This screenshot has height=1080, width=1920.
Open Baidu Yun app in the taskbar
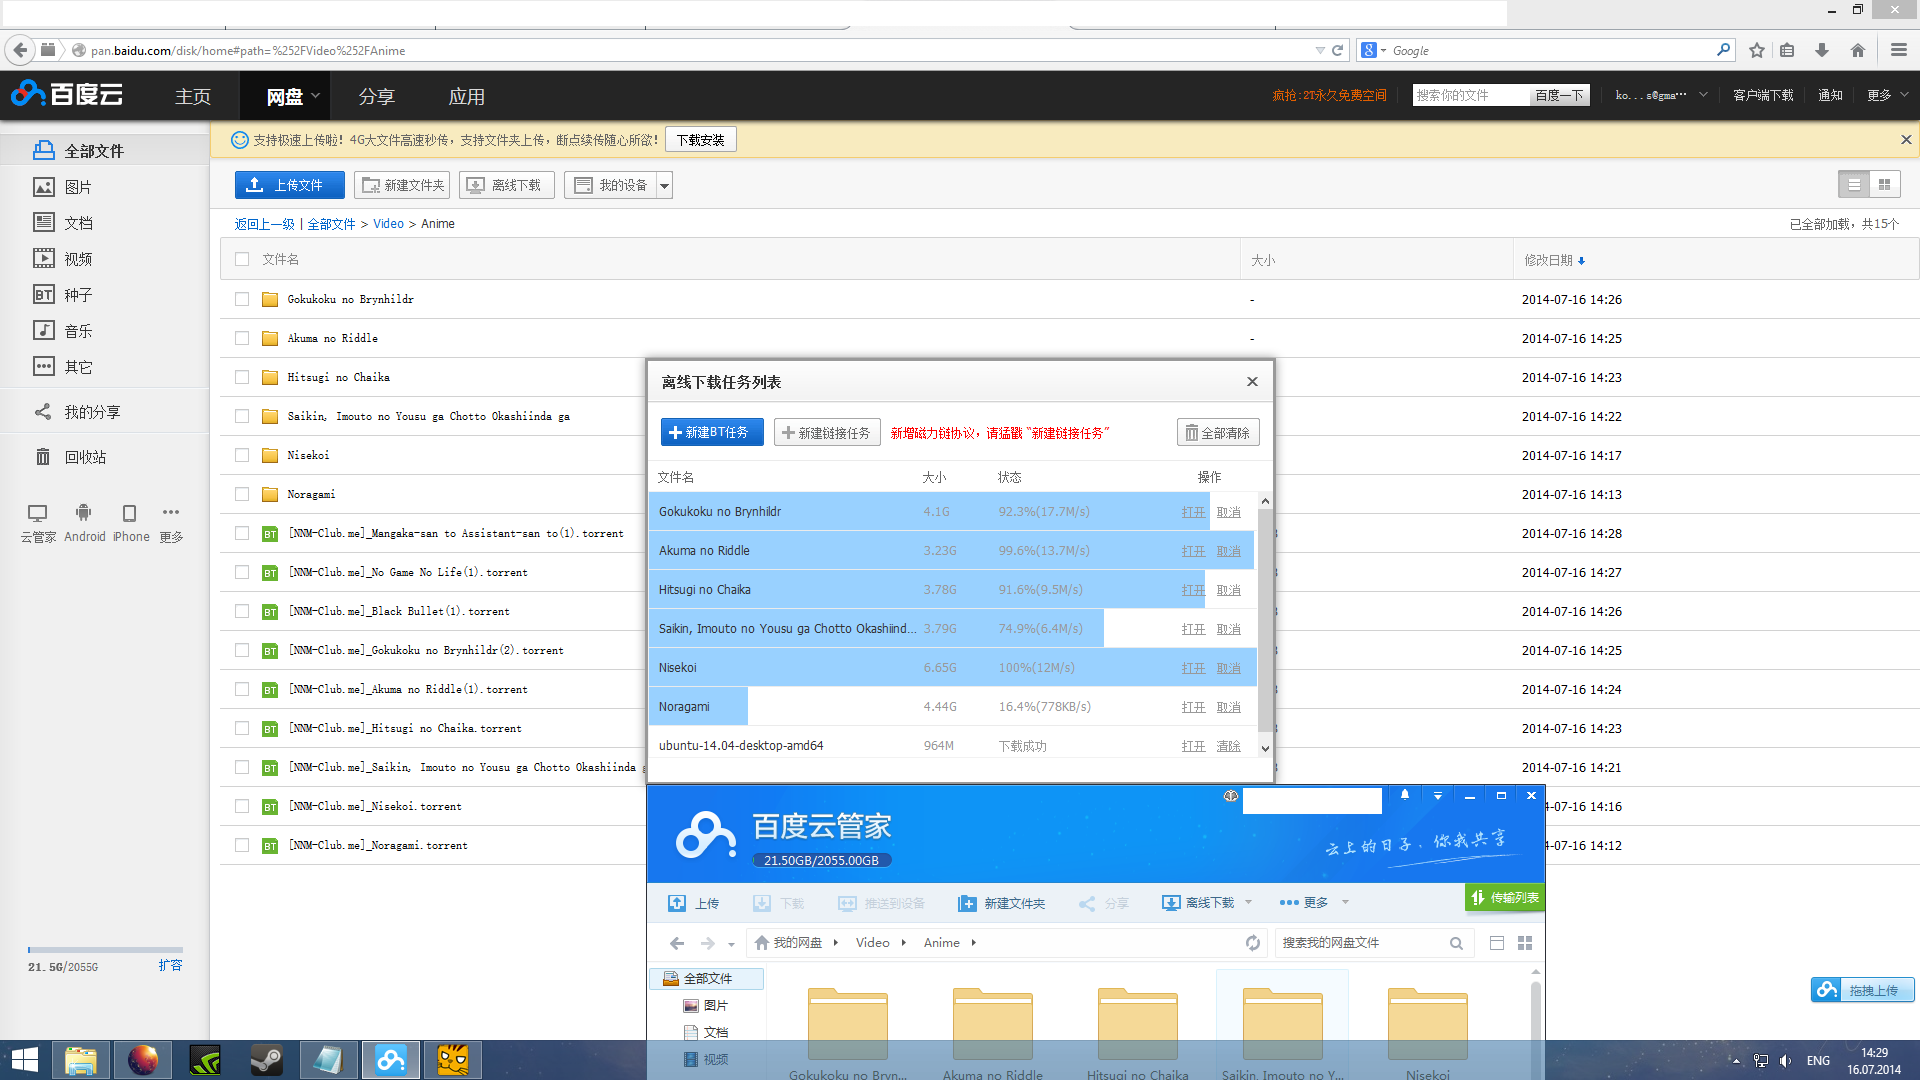click(390, 1060)
